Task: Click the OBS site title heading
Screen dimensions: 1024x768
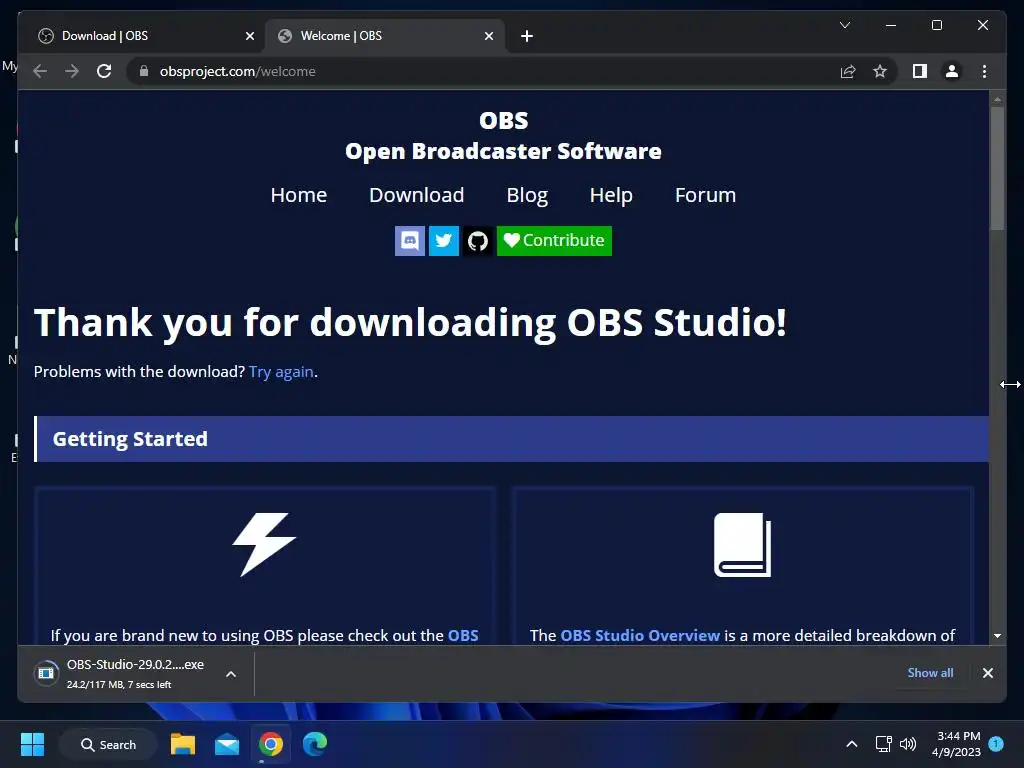Action: tap(504, 121)
